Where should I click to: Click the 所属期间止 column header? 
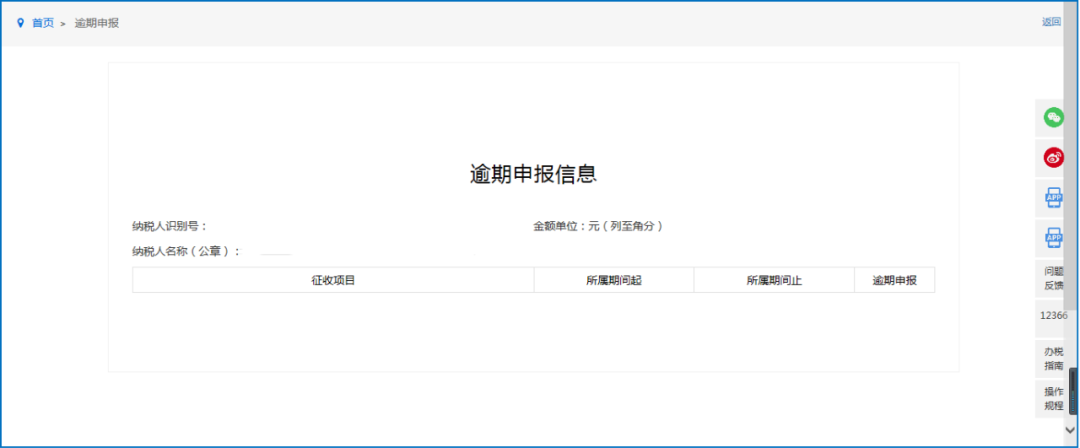(774, 280)
